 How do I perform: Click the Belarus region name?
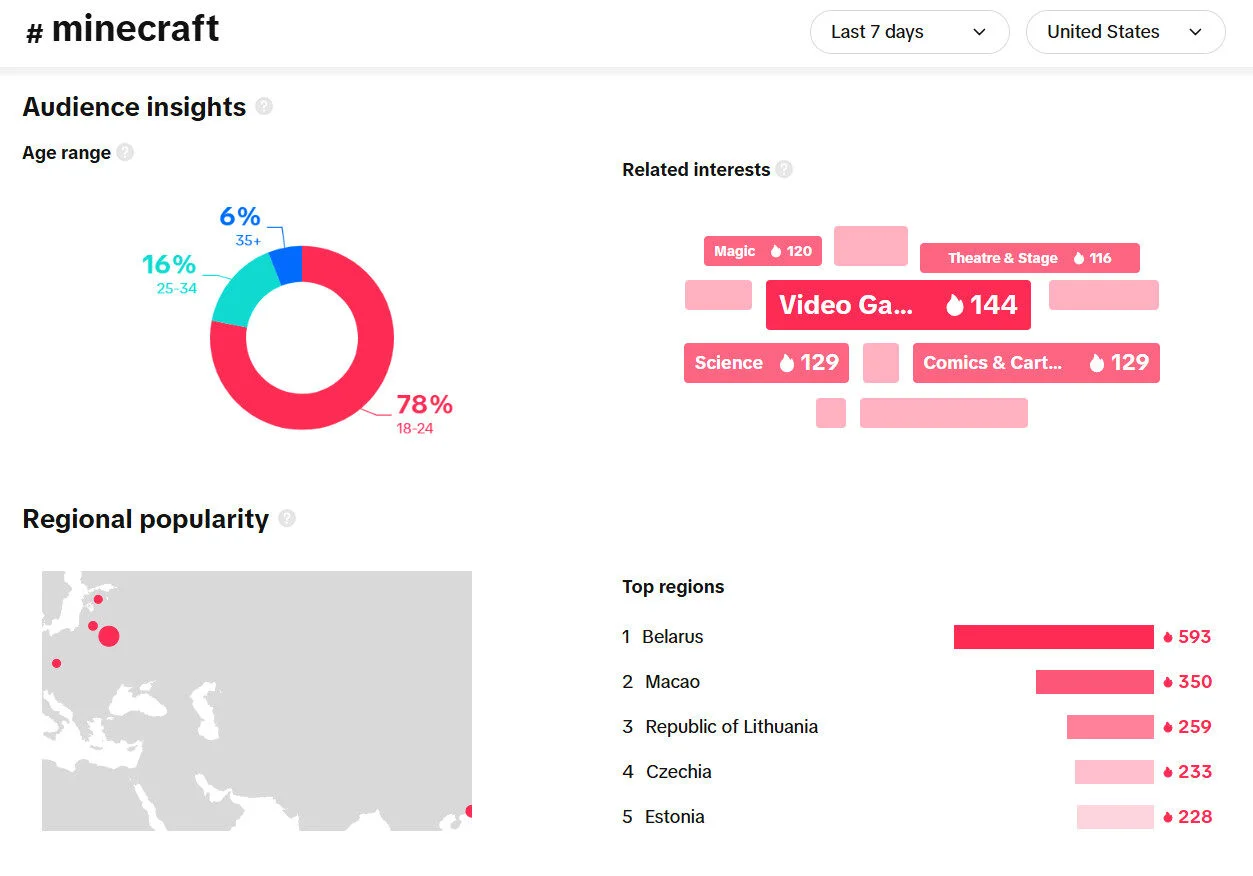(x=675, y=636)
